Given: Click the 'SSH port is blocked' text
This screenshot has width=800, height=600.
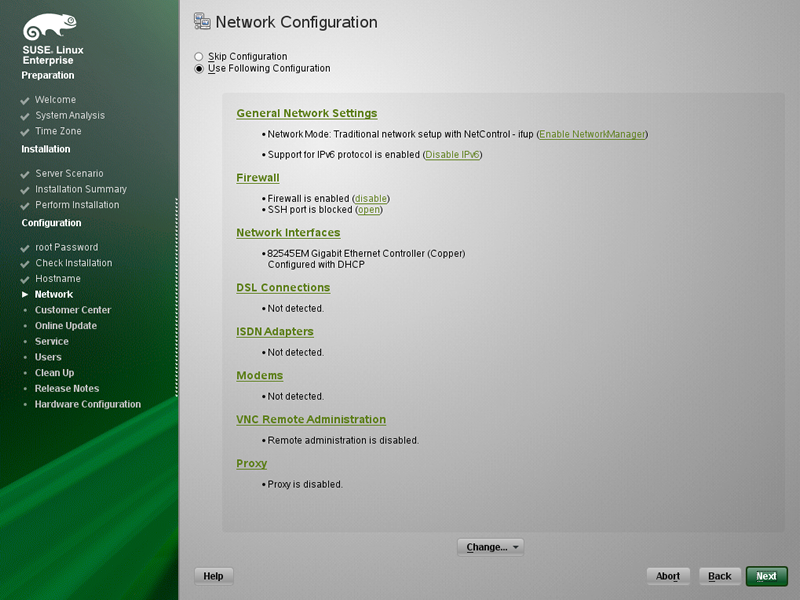Looking at the screenshot, I should pos(310,210).
